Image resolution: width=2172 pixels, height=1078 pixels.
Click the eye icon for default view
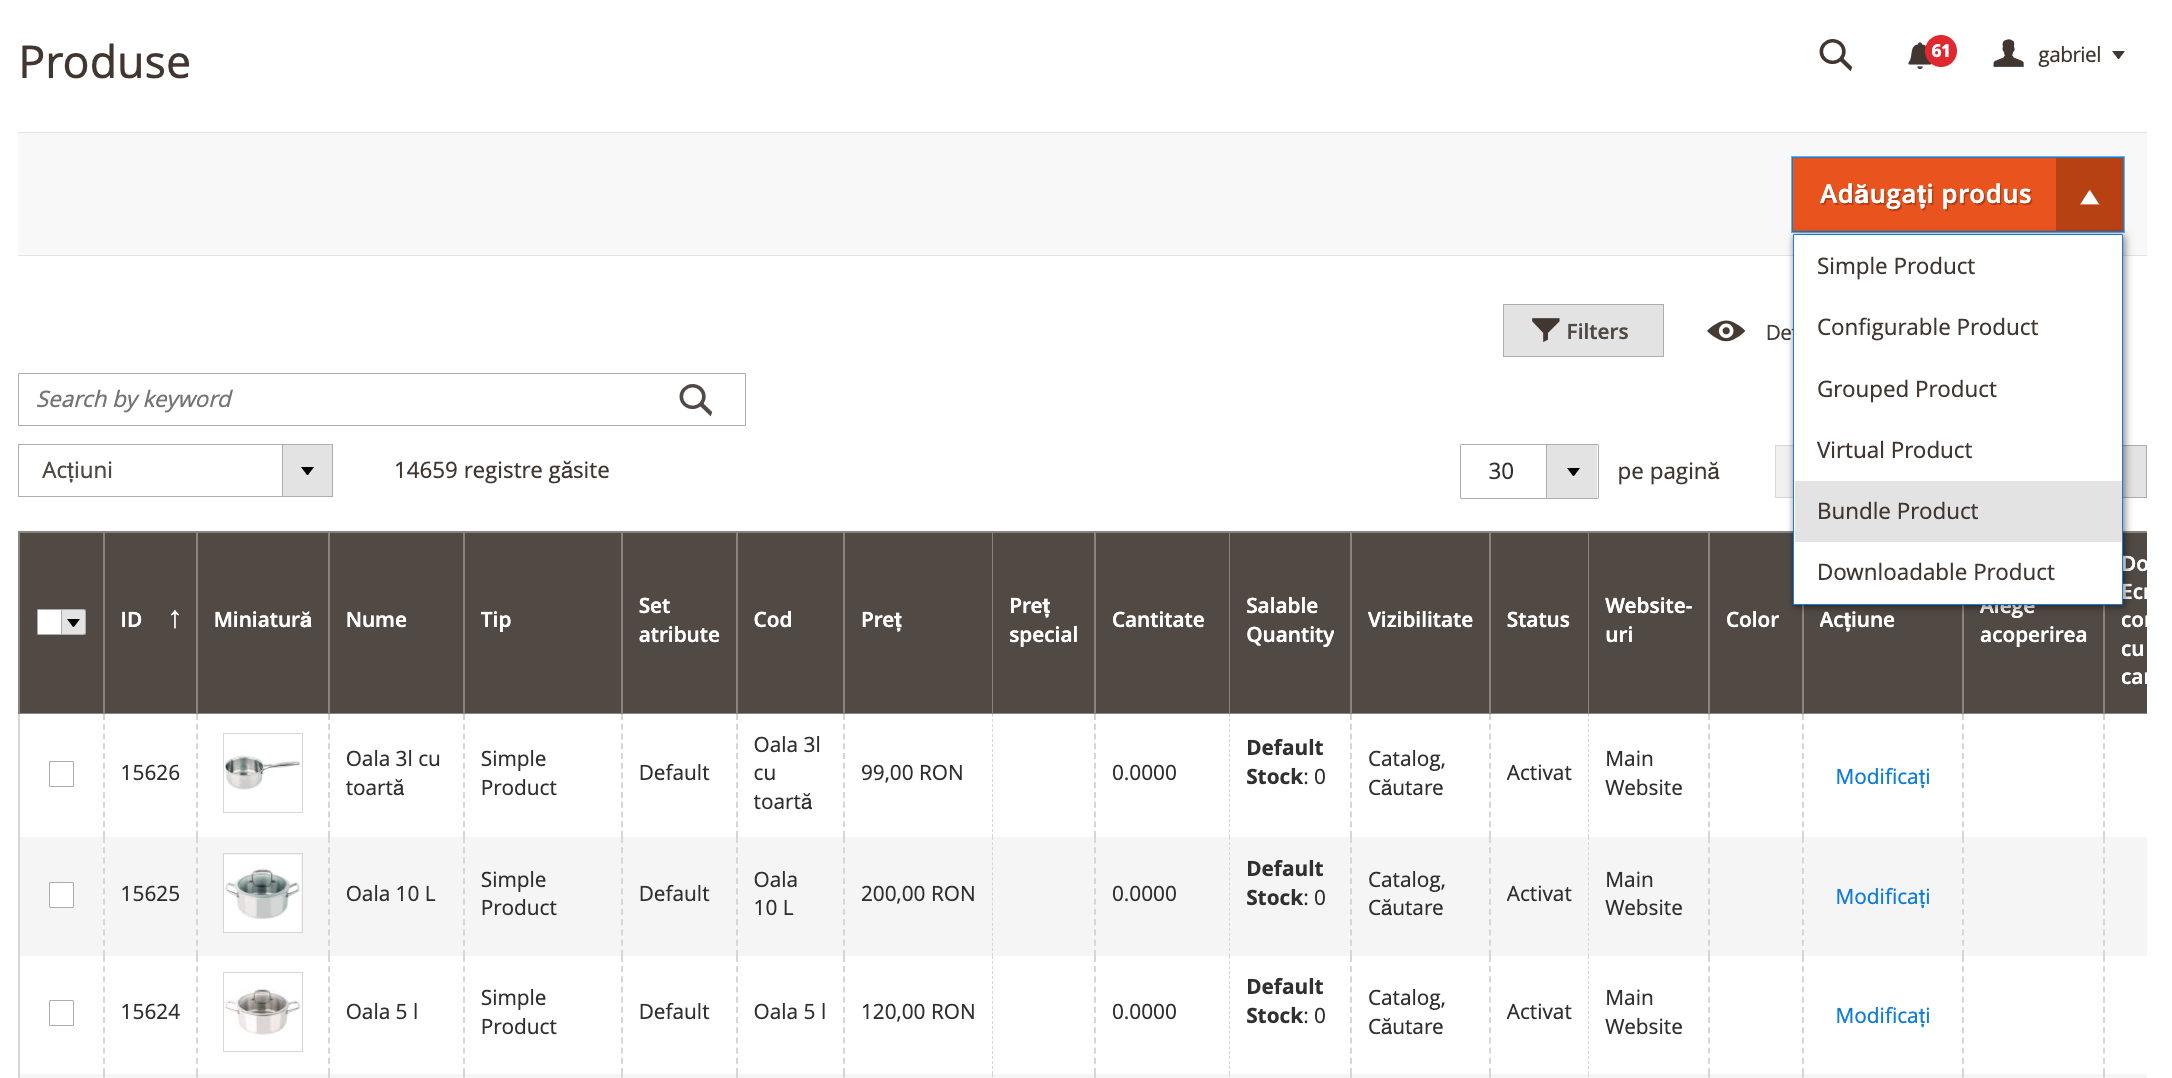(1726, 331)
